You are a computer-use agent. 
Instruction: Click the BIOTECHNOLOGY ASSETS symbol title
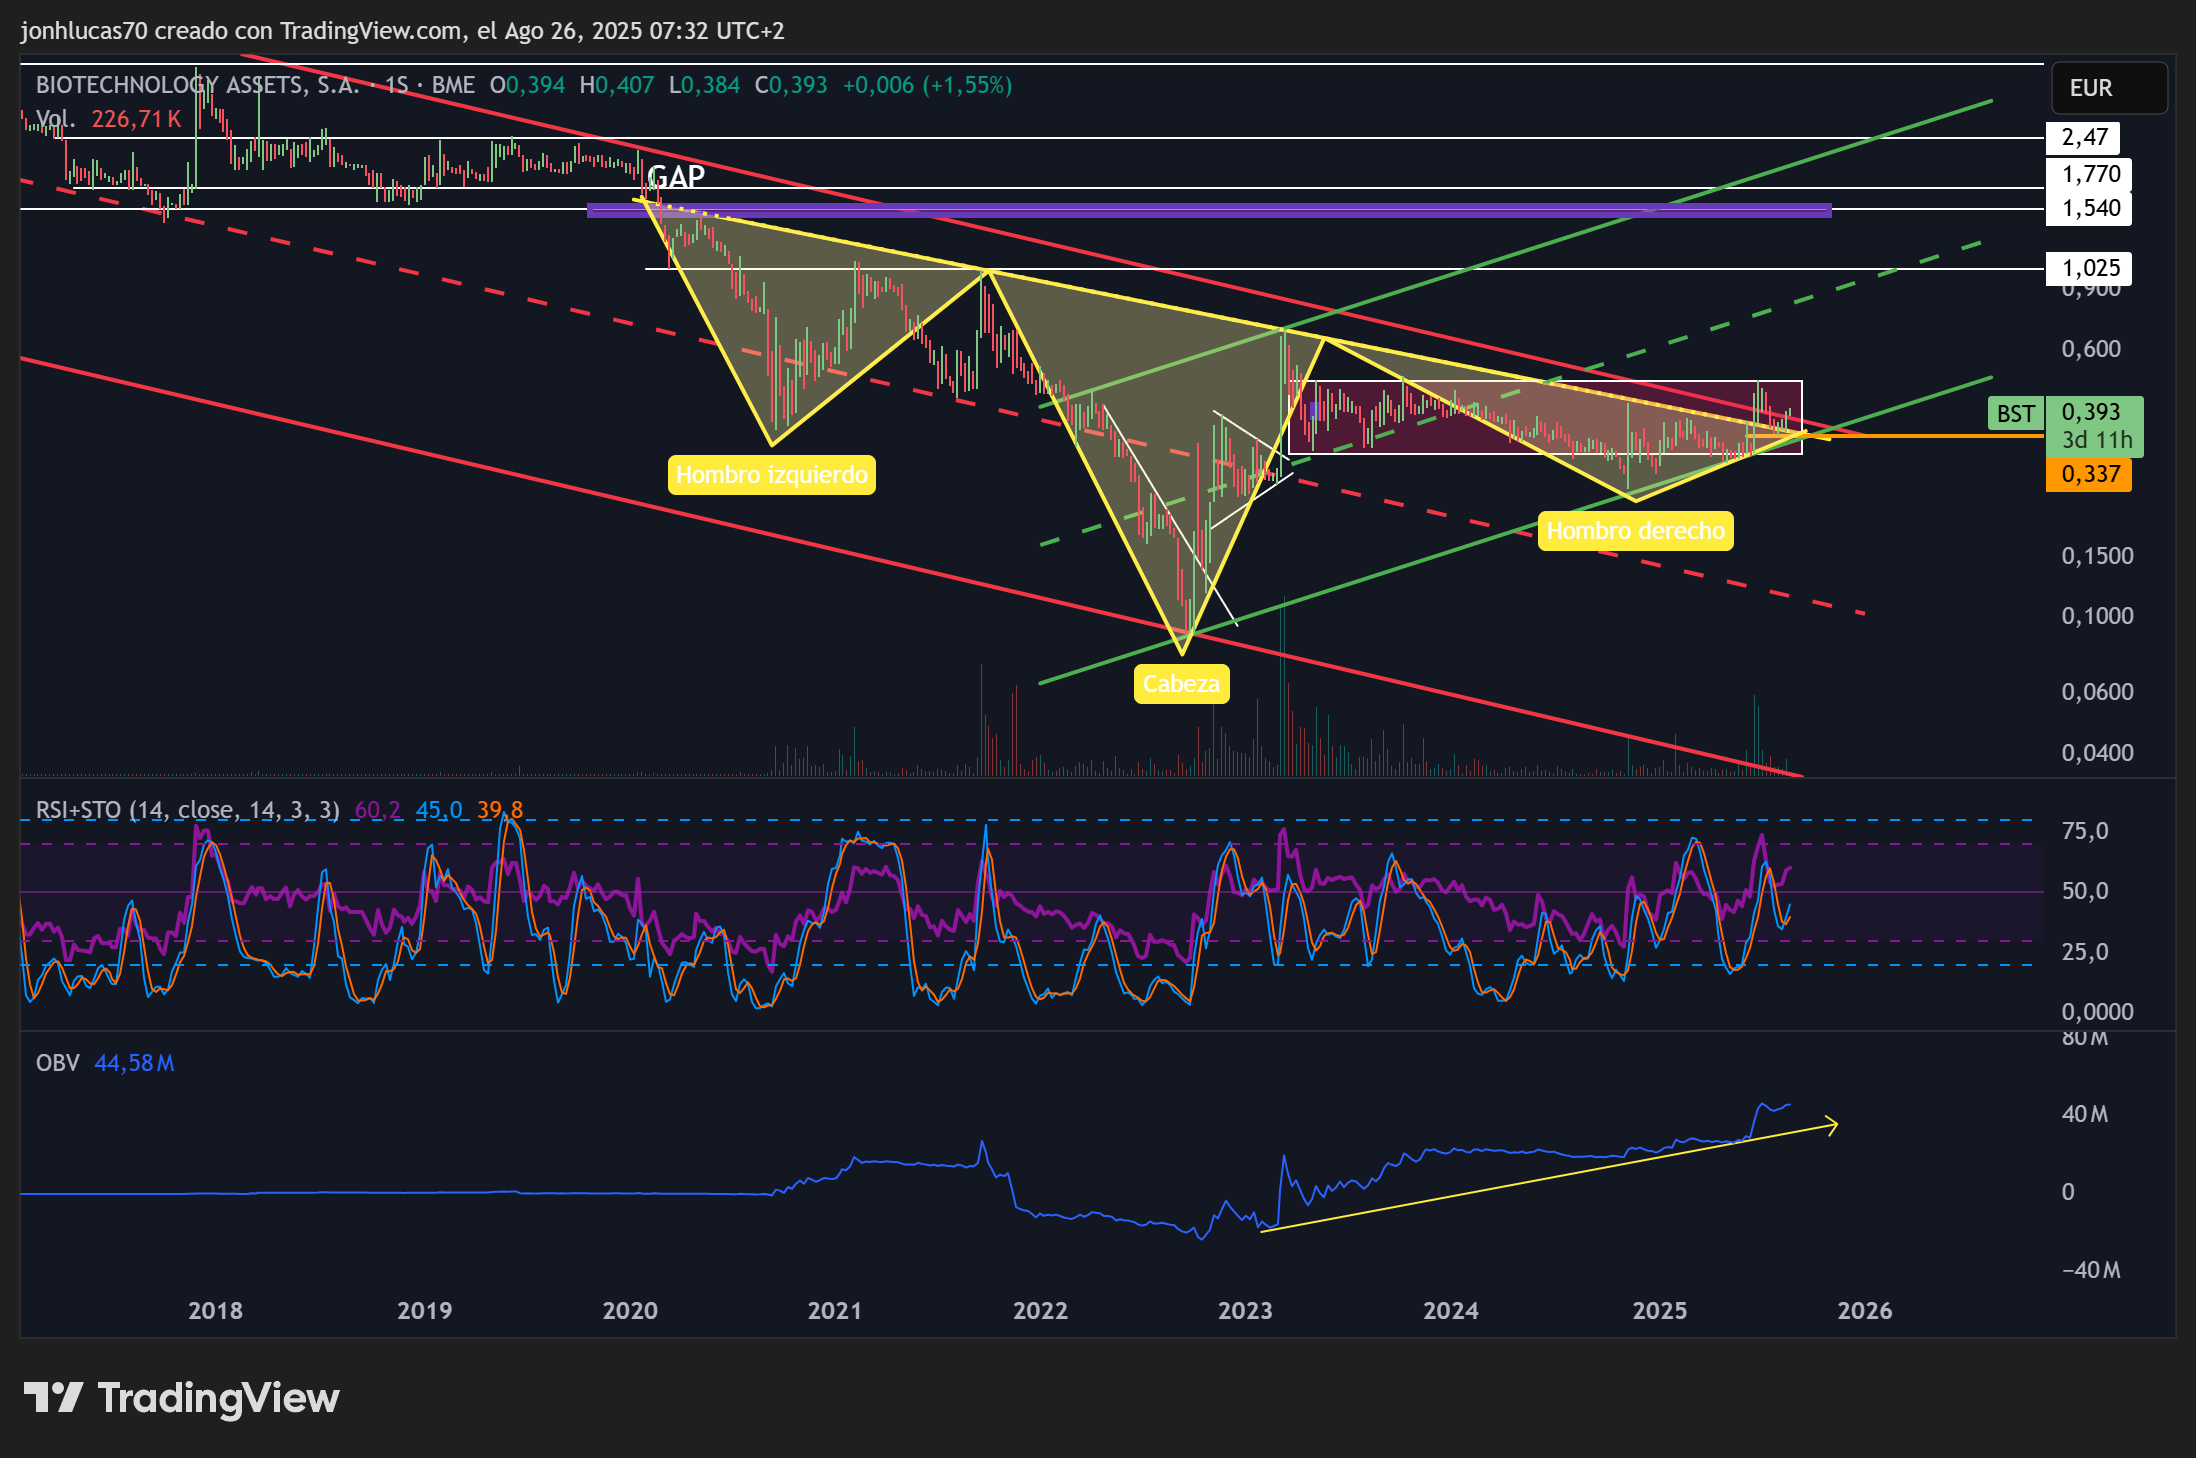[197, 85]
